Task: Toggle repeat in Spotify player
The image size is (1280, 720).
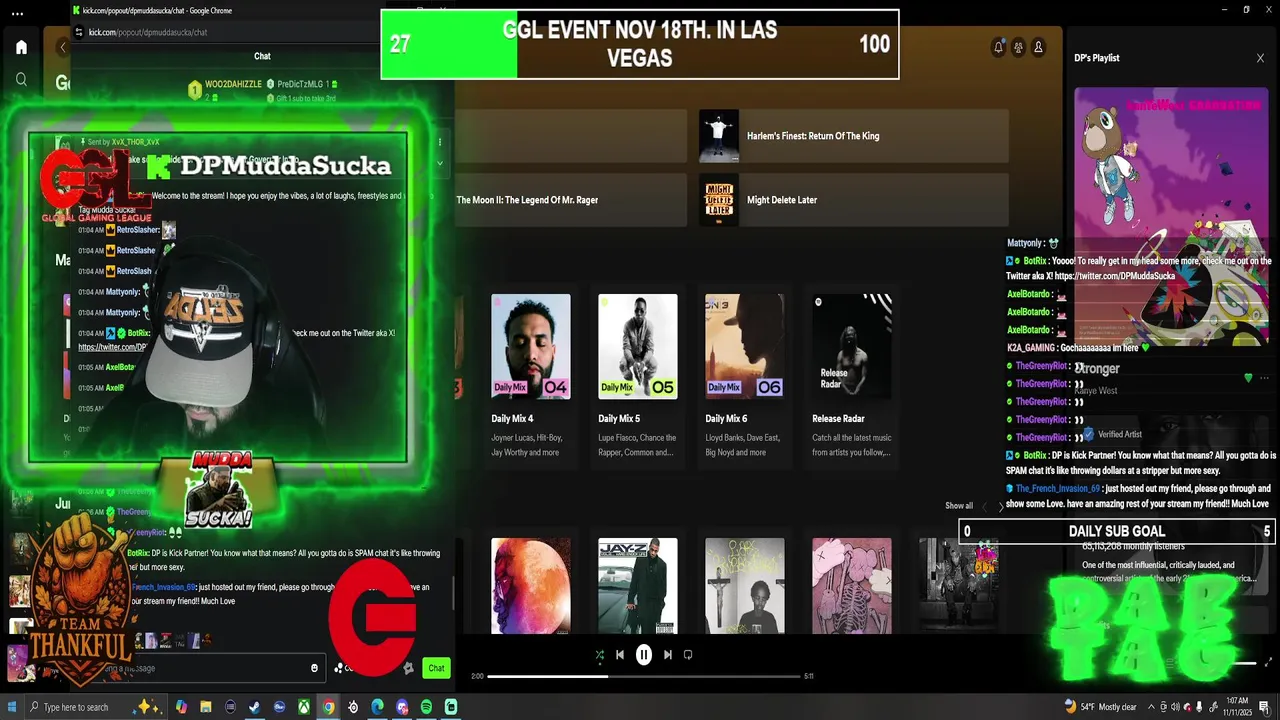Action: [688, 655]
